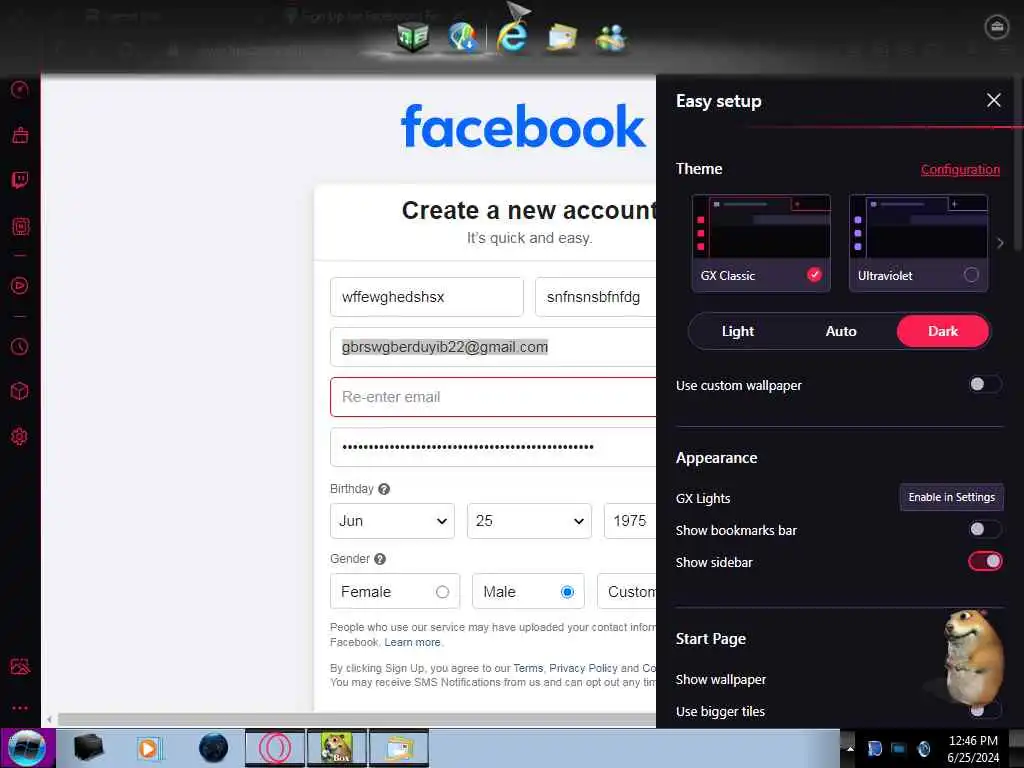
Task: Open GX Control speedometer icon in sidebar
Action: pos(20,89)
